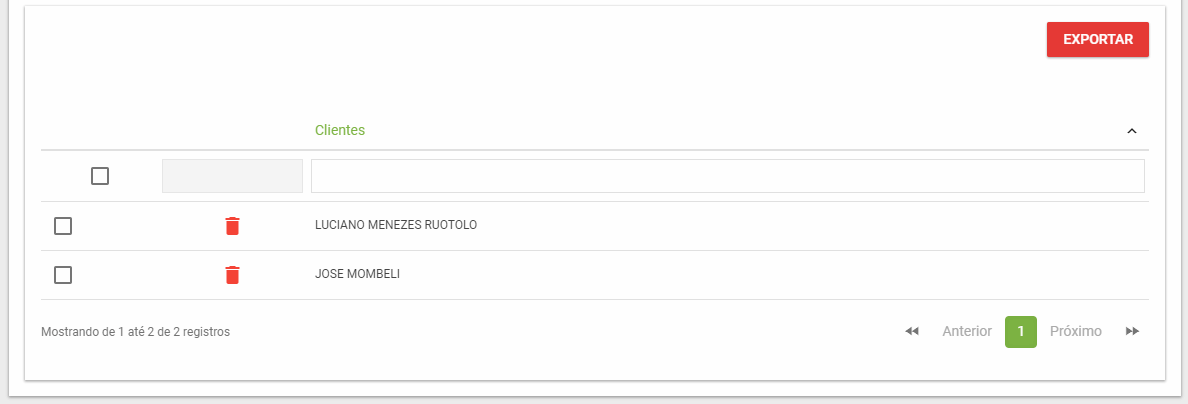Click the grayed-out filter field
The width and height of the screenshot is (1188, 404).
[x=233, y=176]
